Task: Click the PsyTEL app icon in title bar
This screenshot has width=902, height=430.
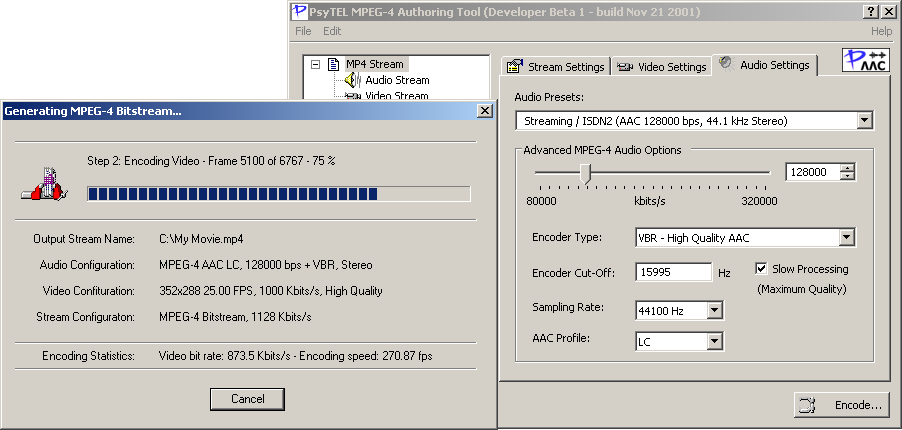Action: (x=299, y=12)
